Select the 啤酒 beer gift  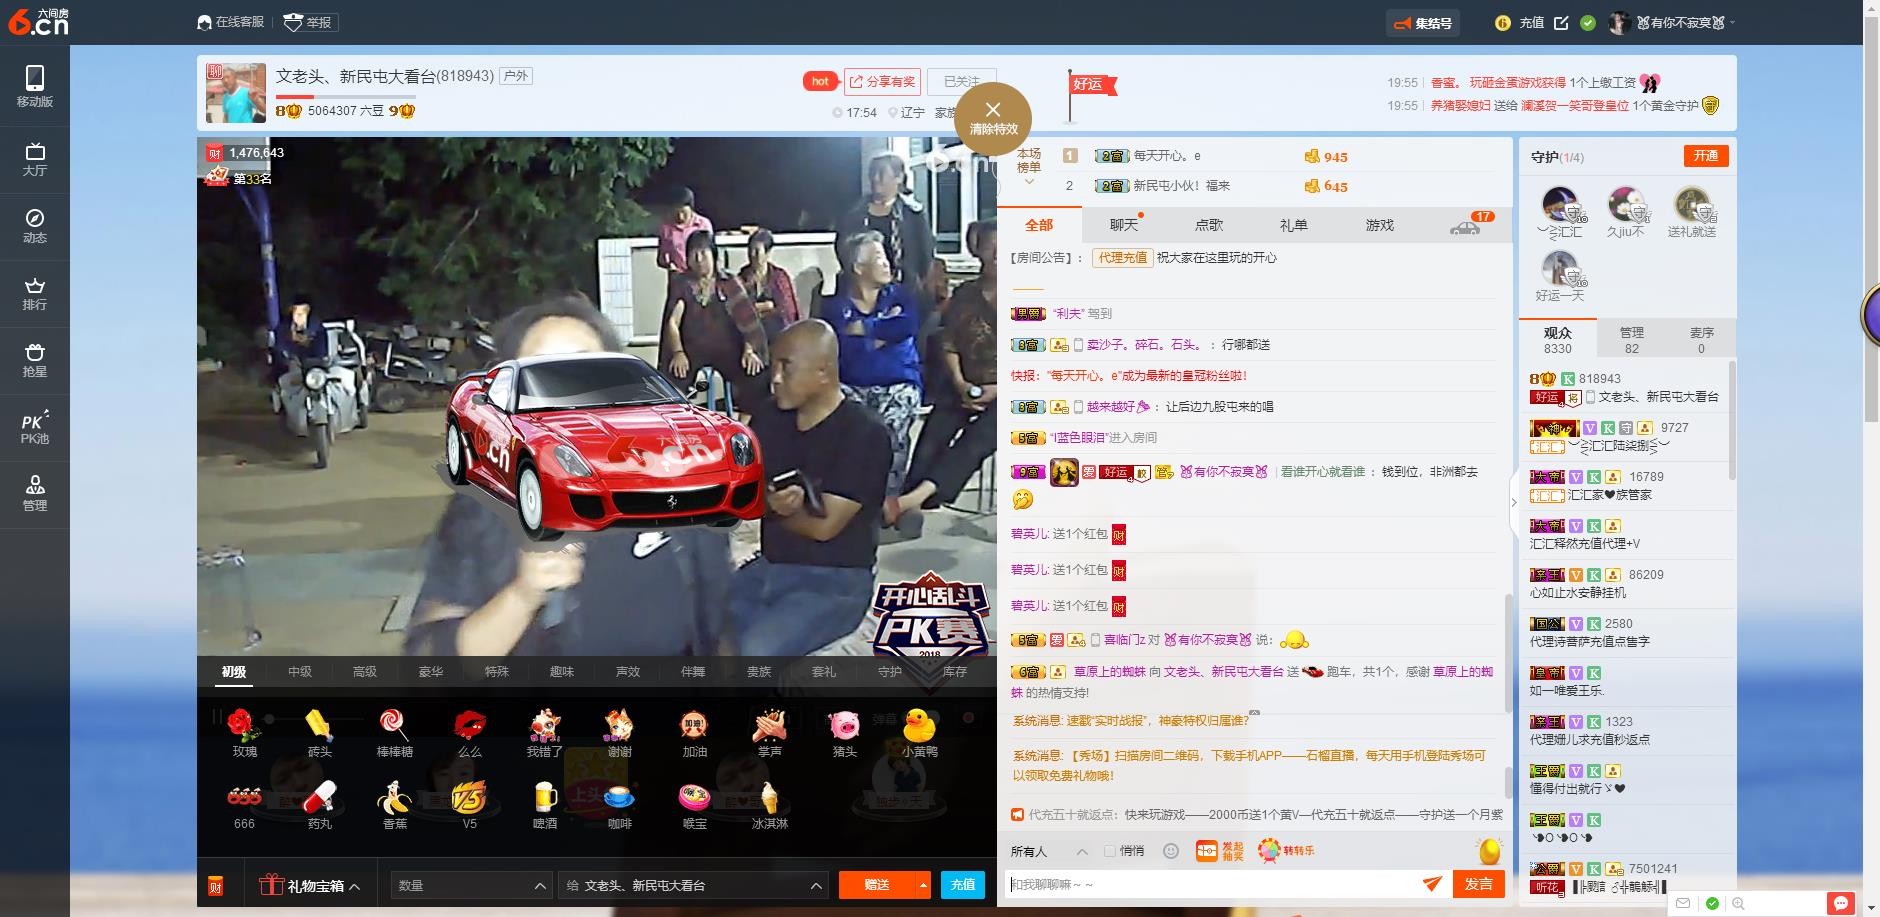tap(544, 805)
